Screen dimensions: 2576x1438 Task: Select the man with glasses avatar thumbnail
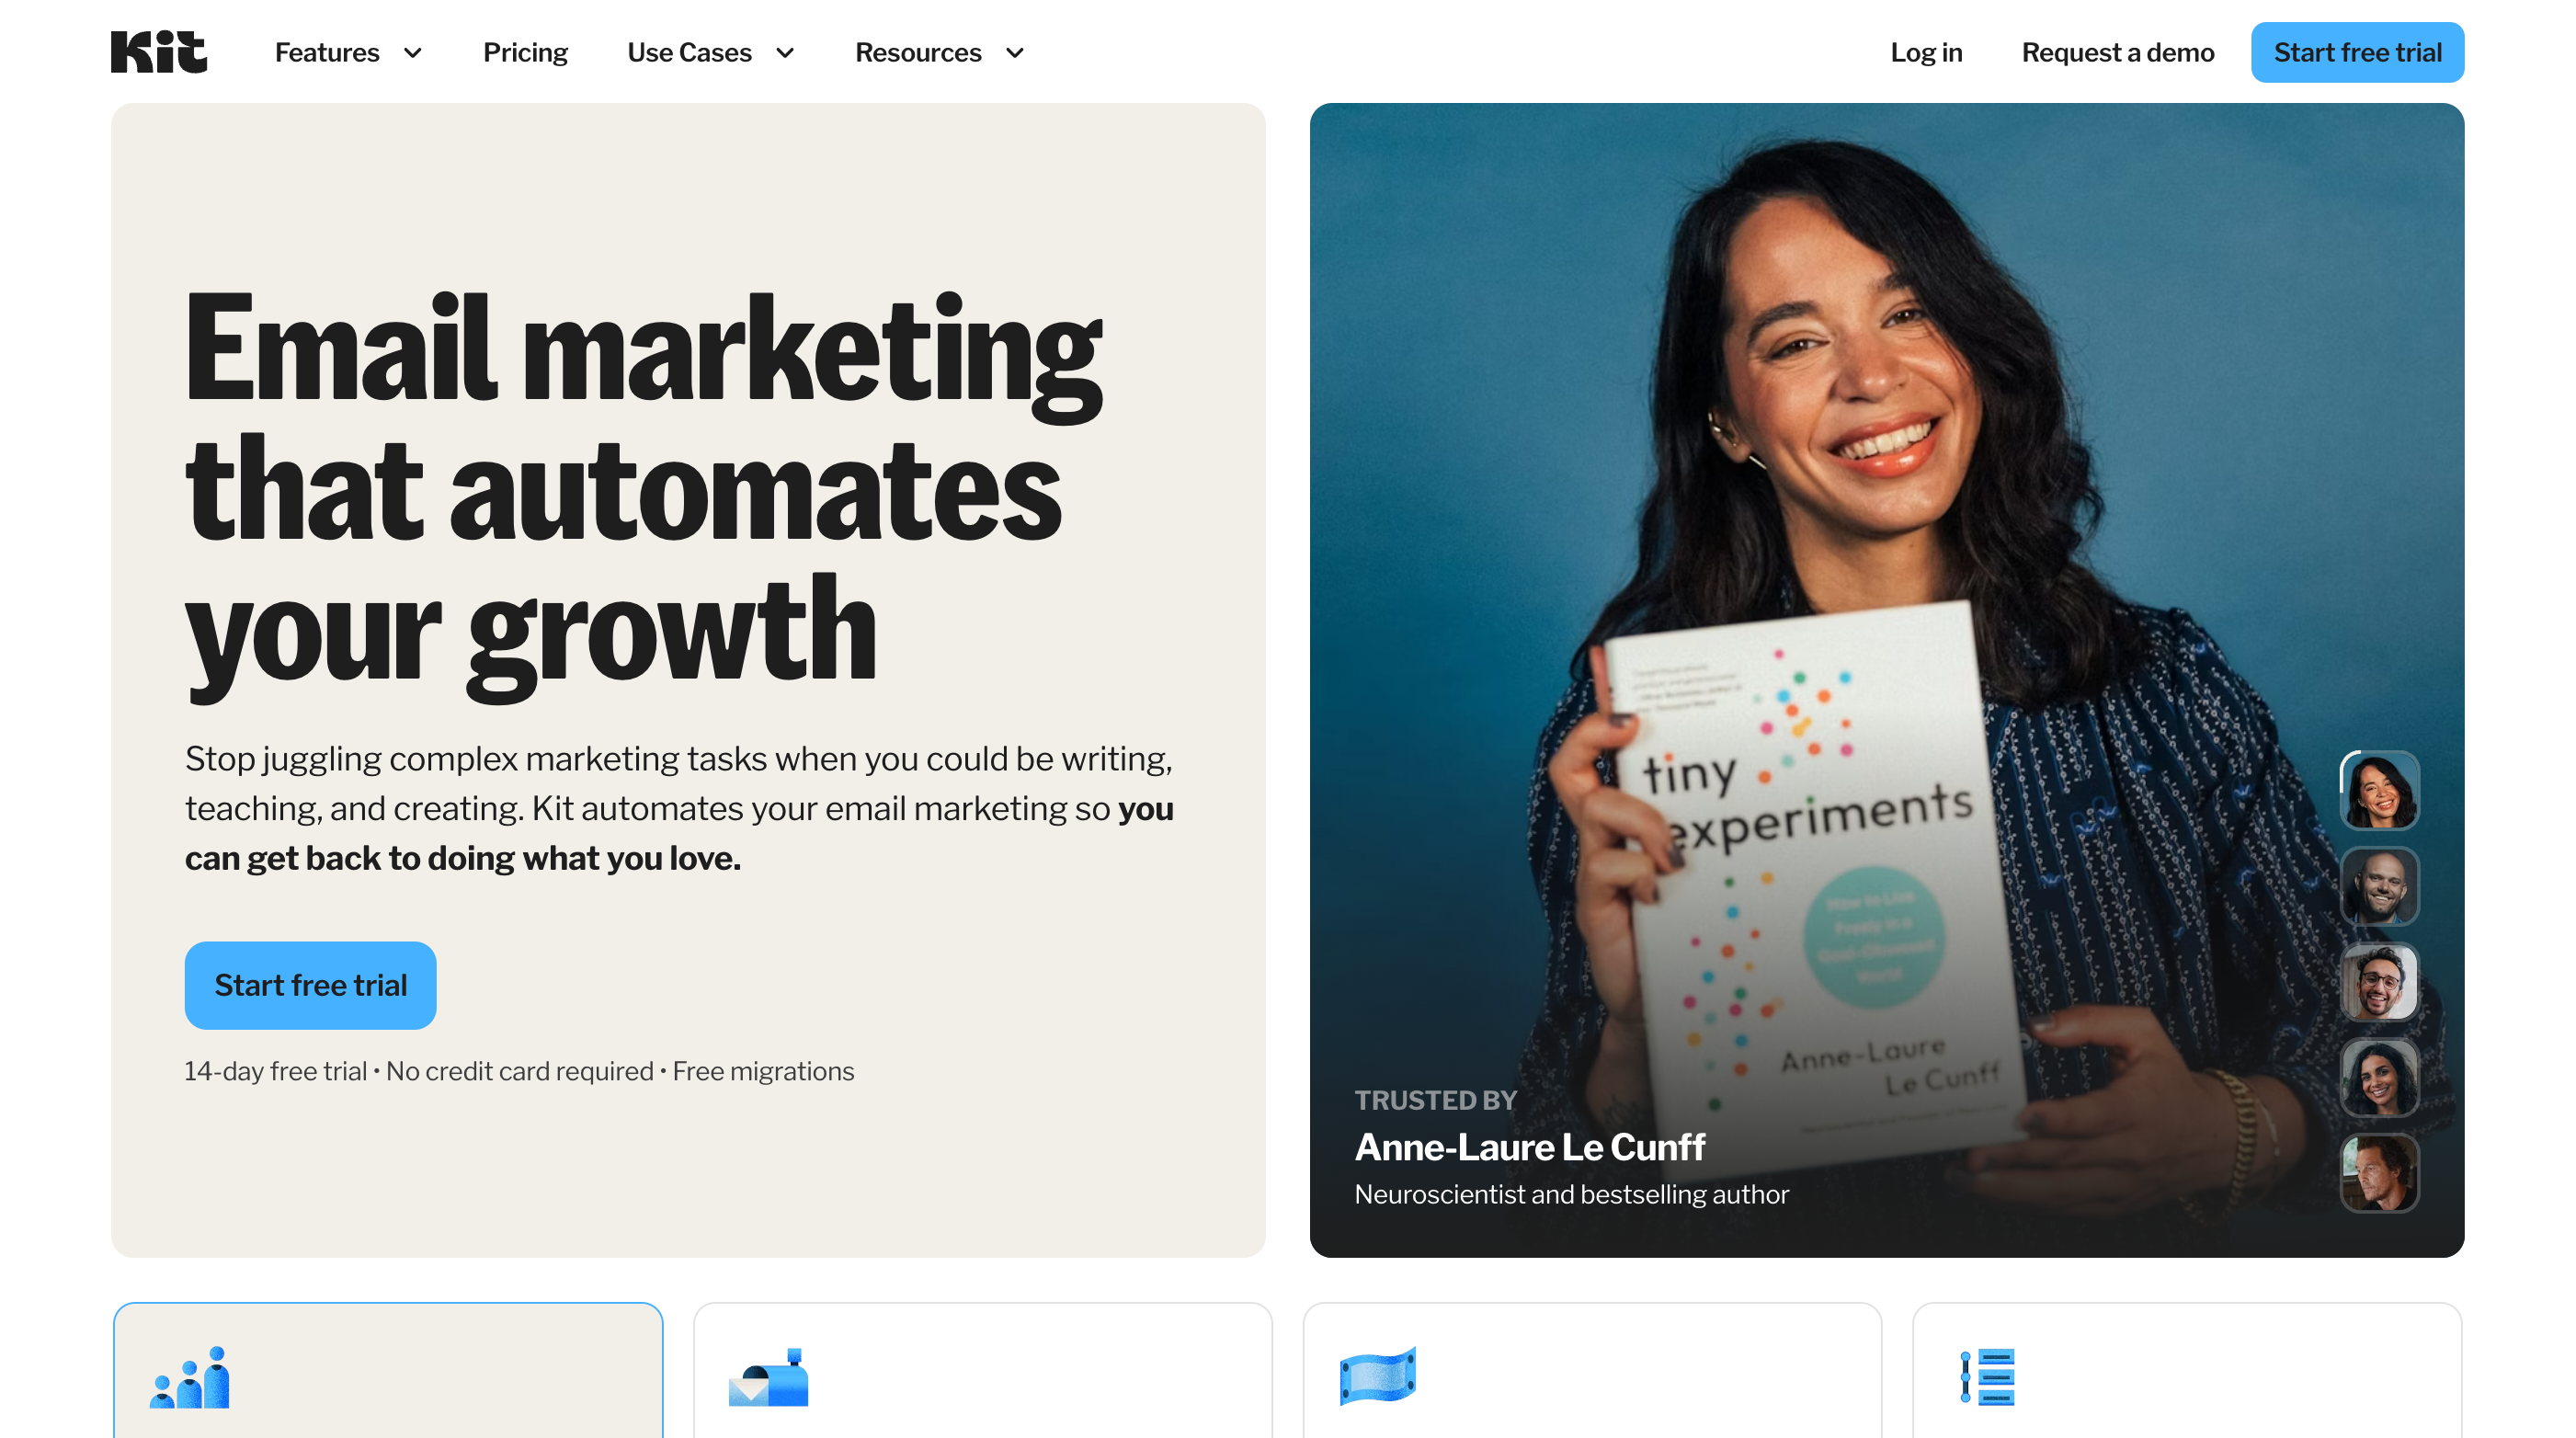(x=2379, y=982)
